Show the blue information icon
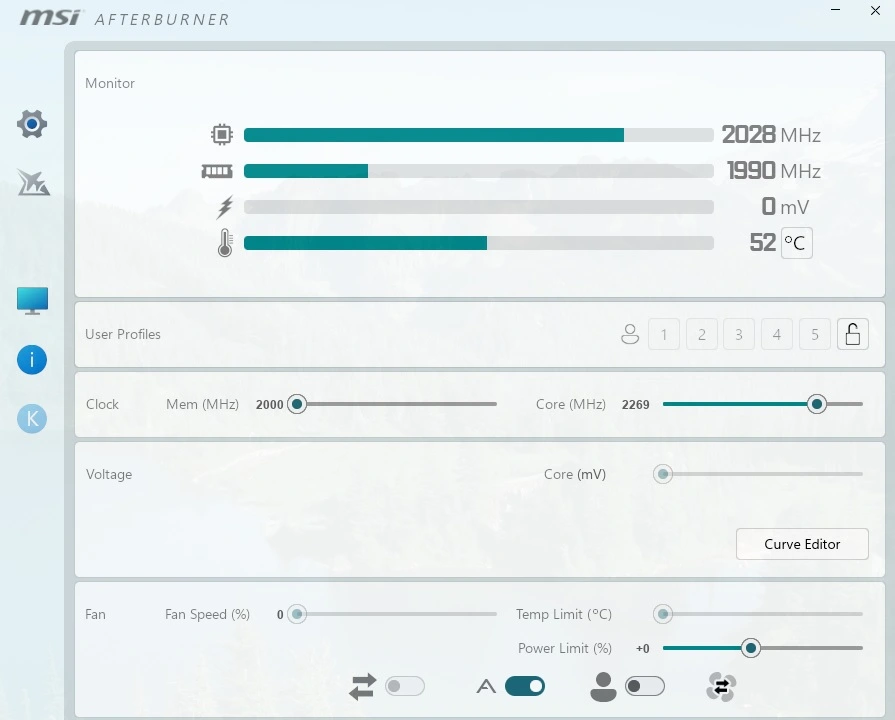Screen dimensions: 895x720 coord(32,360)
